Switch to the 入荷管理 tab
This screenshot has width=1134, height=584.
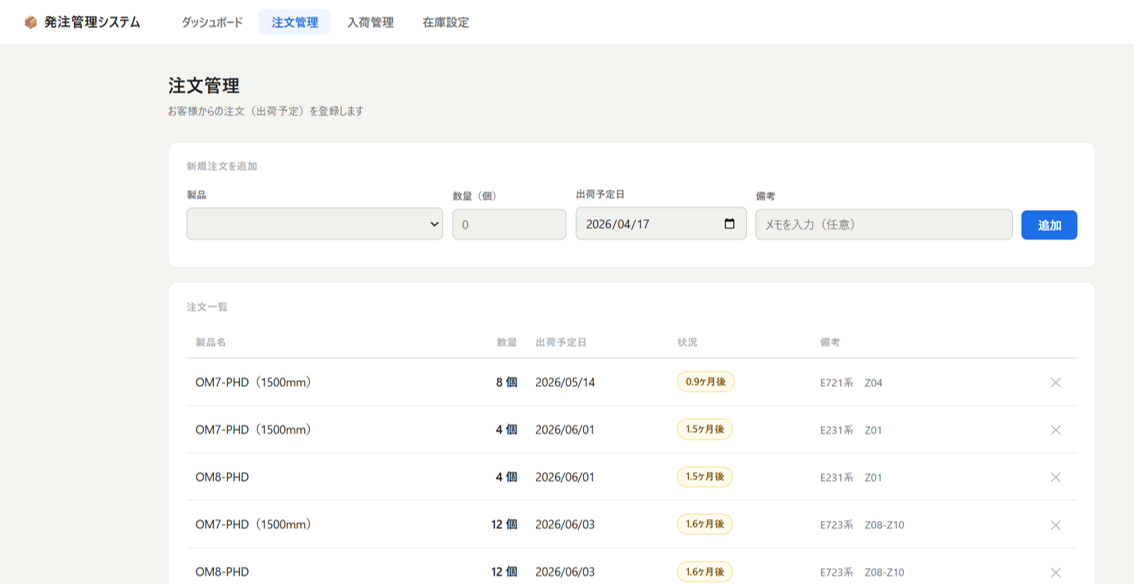(370, 22)
